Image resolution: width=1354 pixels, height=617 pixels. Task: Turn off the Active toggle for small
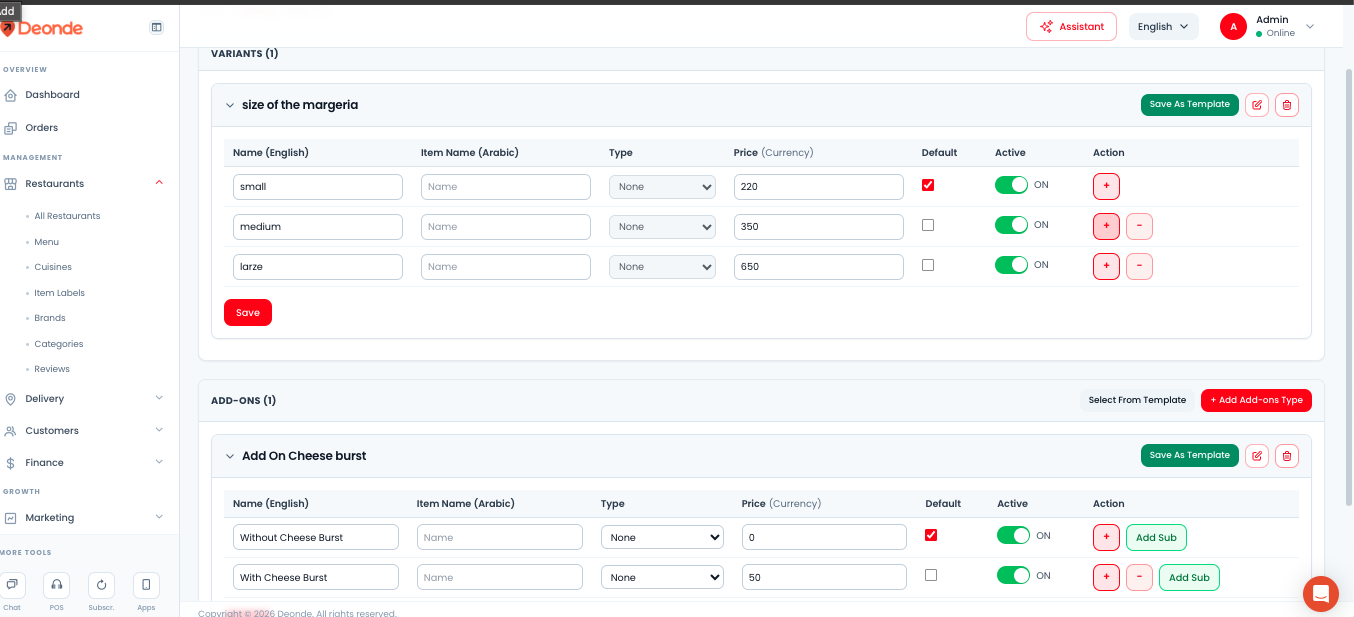point(1011,185)
